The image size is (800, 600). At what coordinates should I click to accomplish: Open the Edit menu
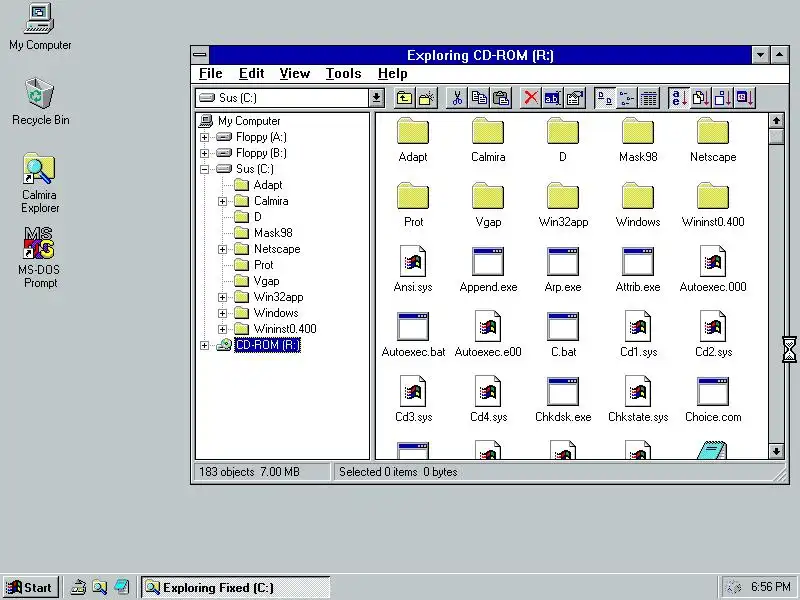[x=252, y=73]
